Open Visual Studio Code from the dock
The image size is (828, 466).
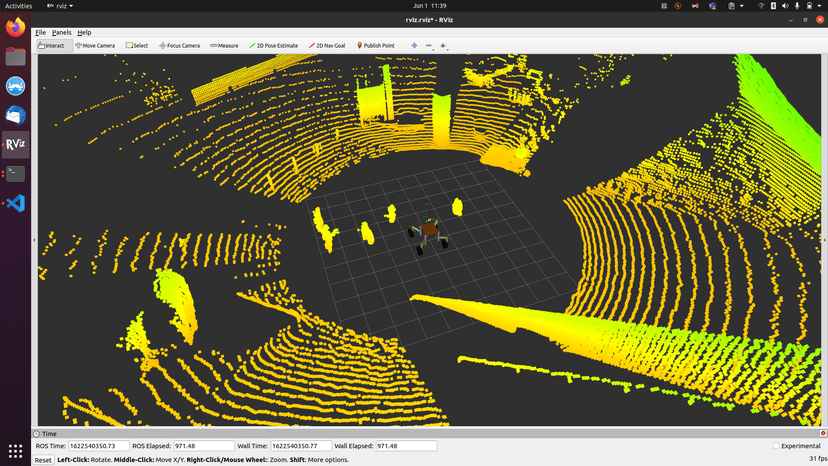coord(15,203)
